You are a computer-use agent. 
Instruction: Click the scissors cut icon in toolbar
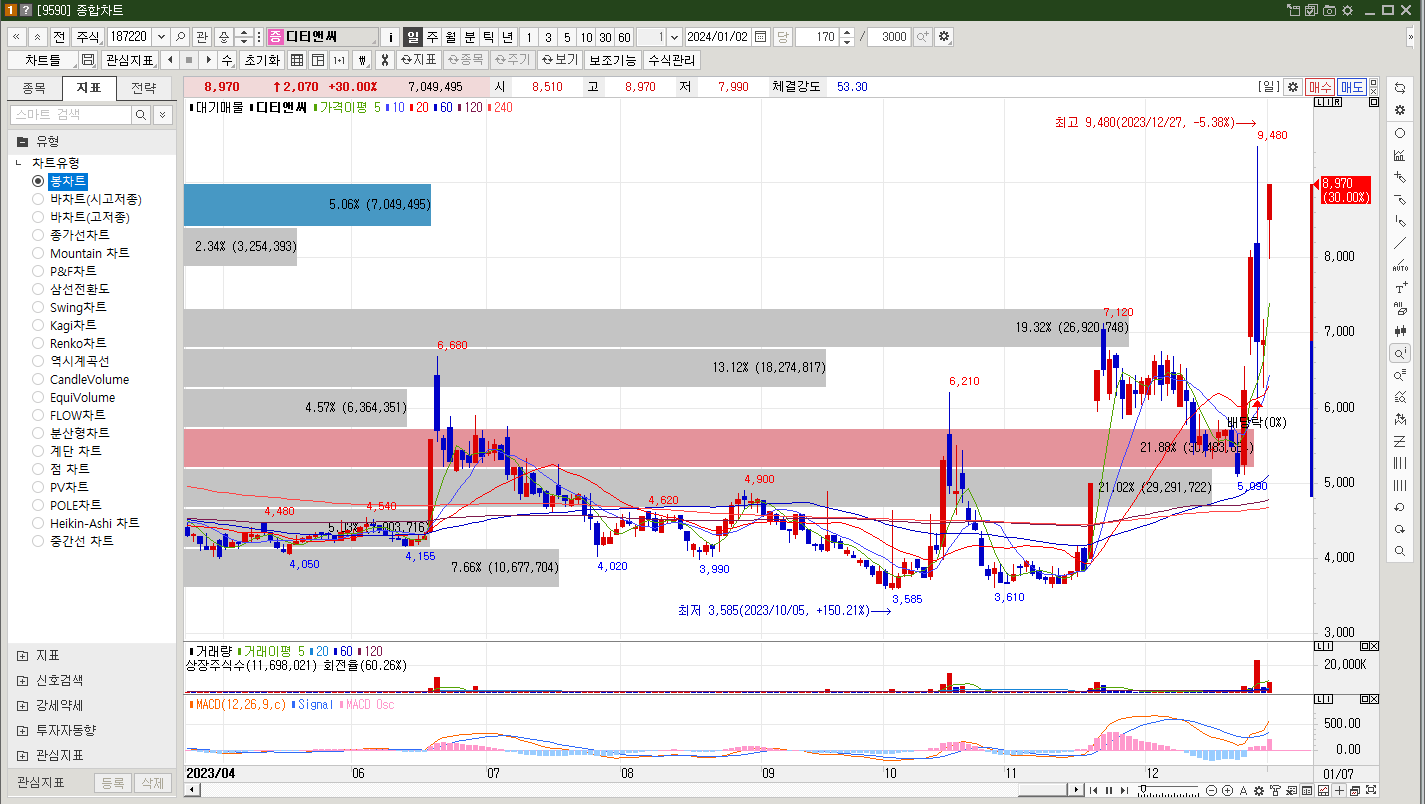383,60
